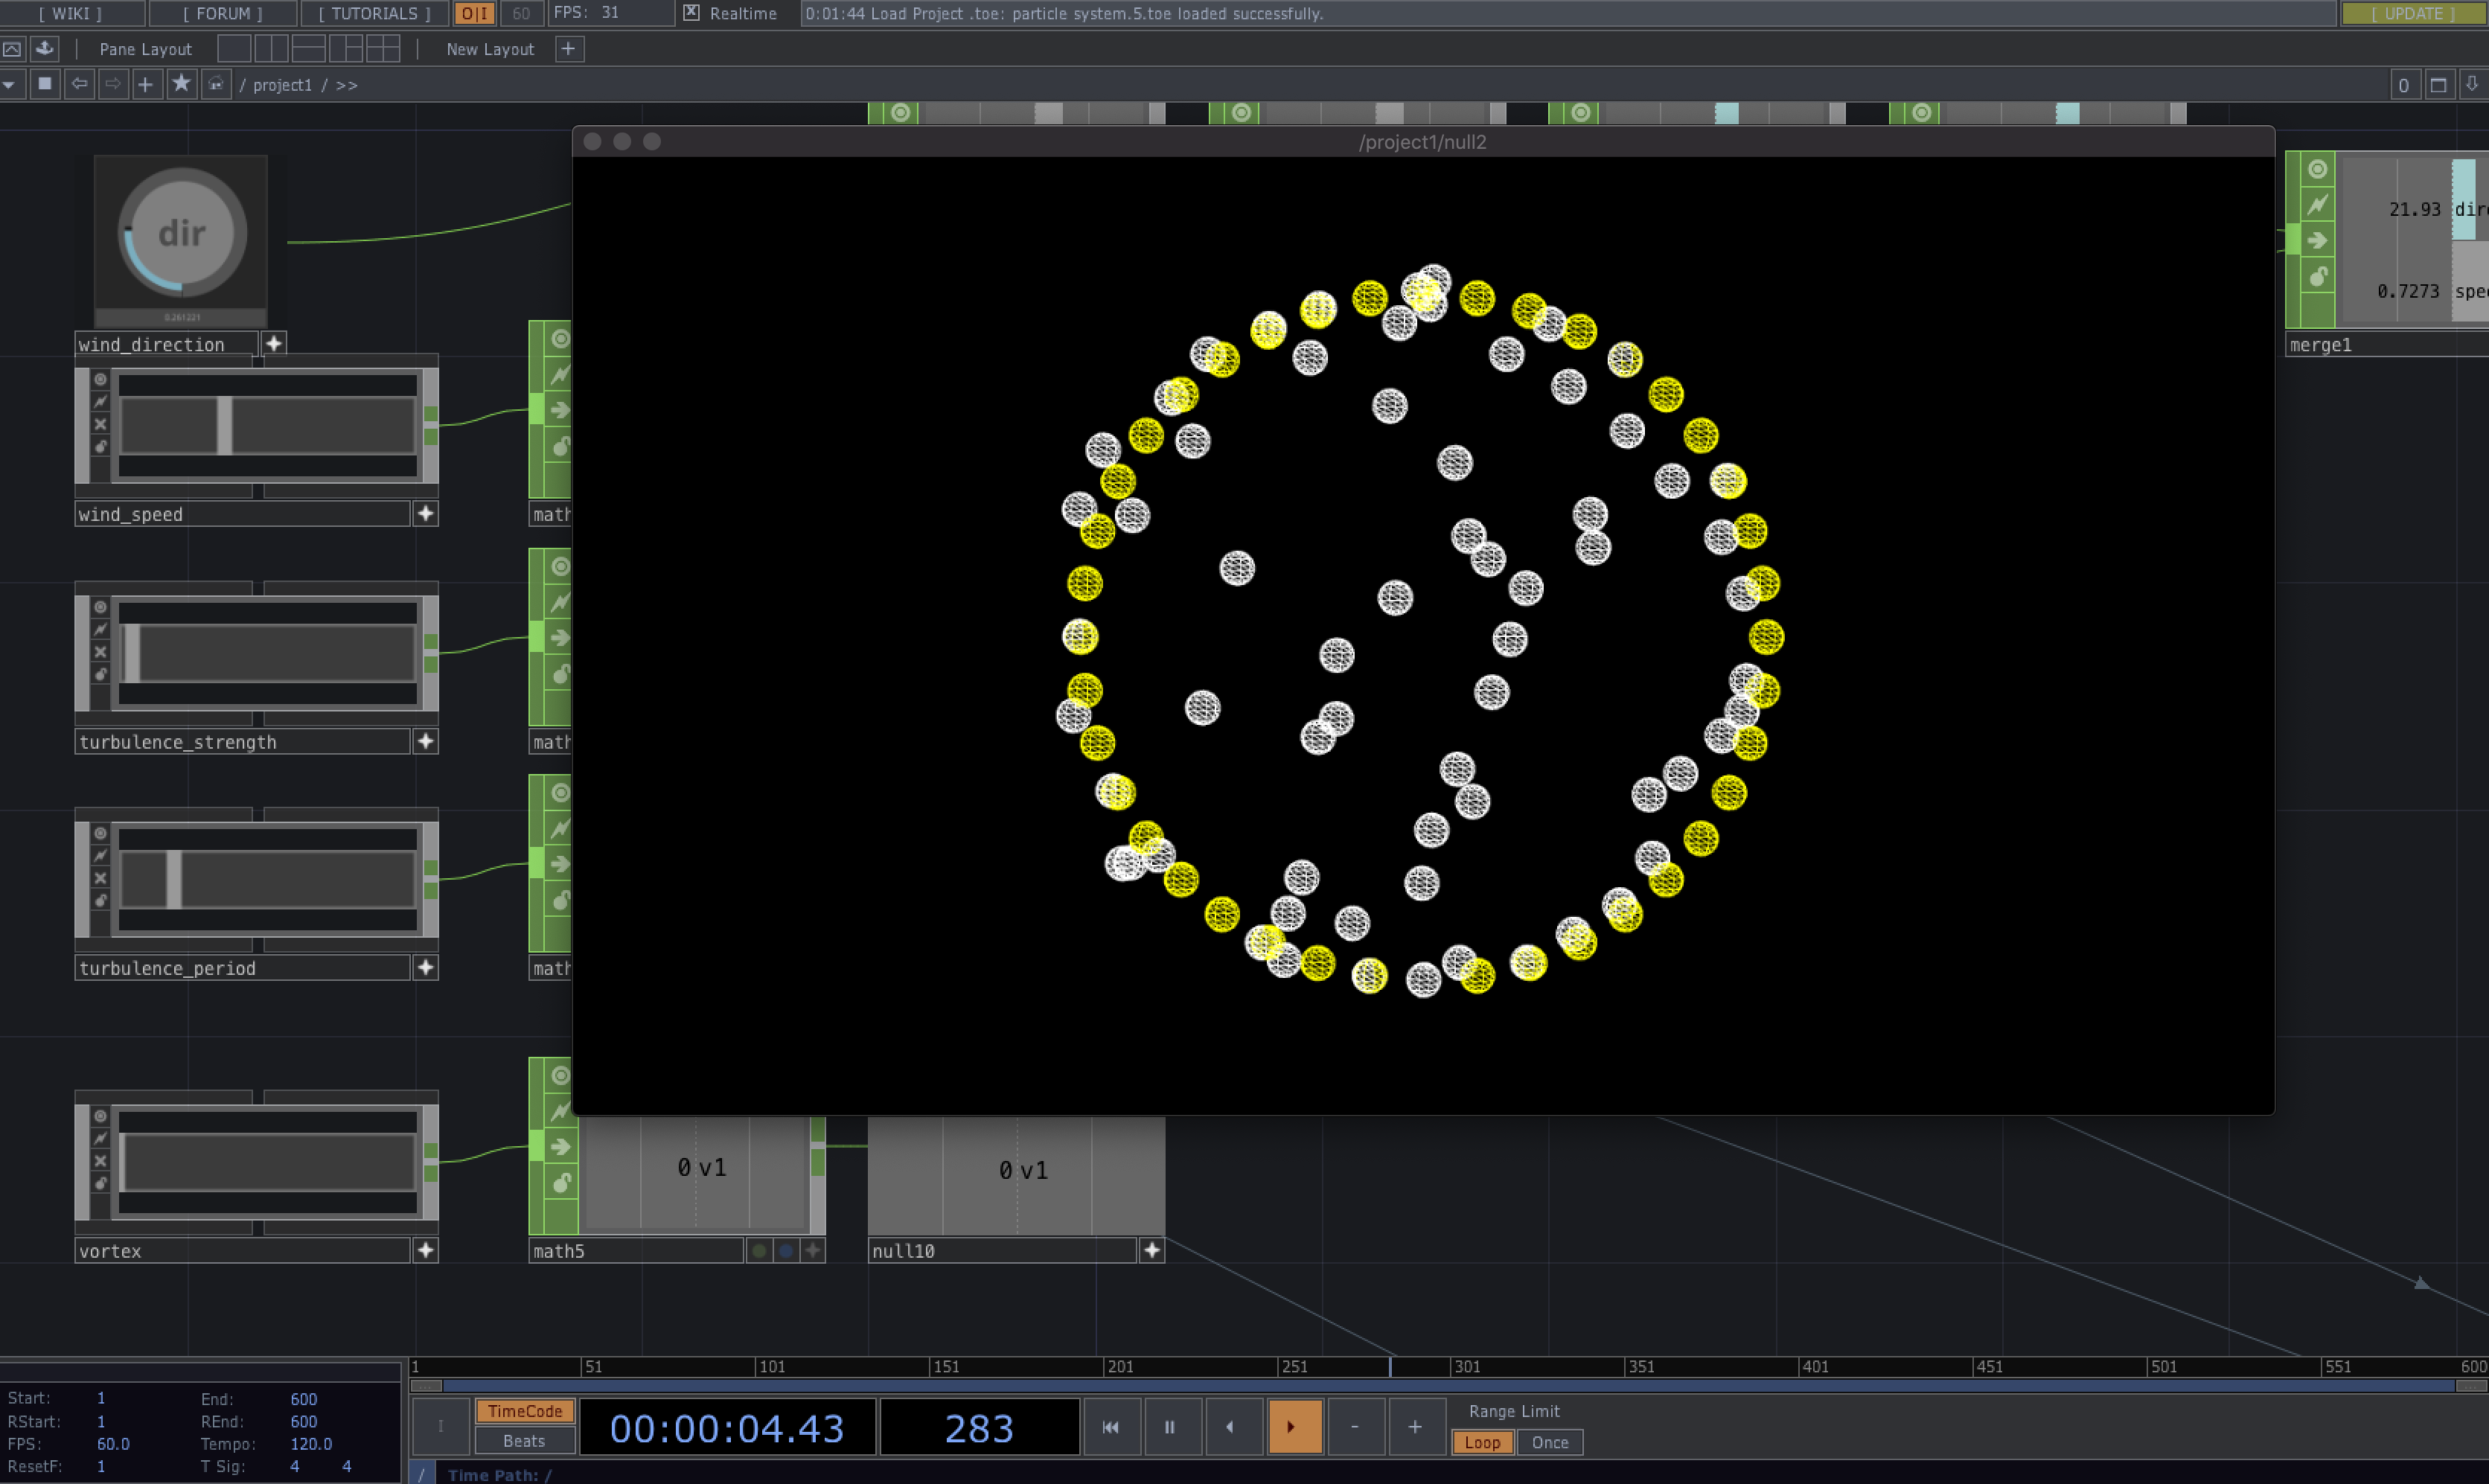Screen dimensions: 2489x1484
Task: Switch range limit to Once
Action: click(x=1549, y=1442)
